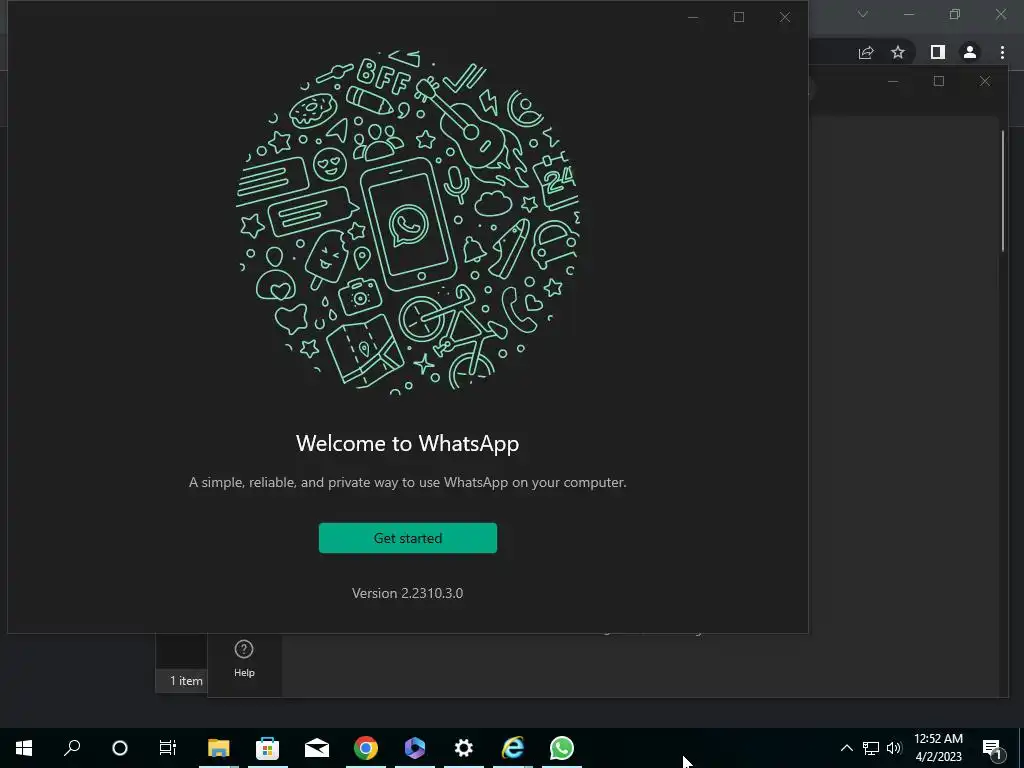Open the Windows Start menu
The height and width of the screenshot is (768, 1024).
click(x=24, y=748)
